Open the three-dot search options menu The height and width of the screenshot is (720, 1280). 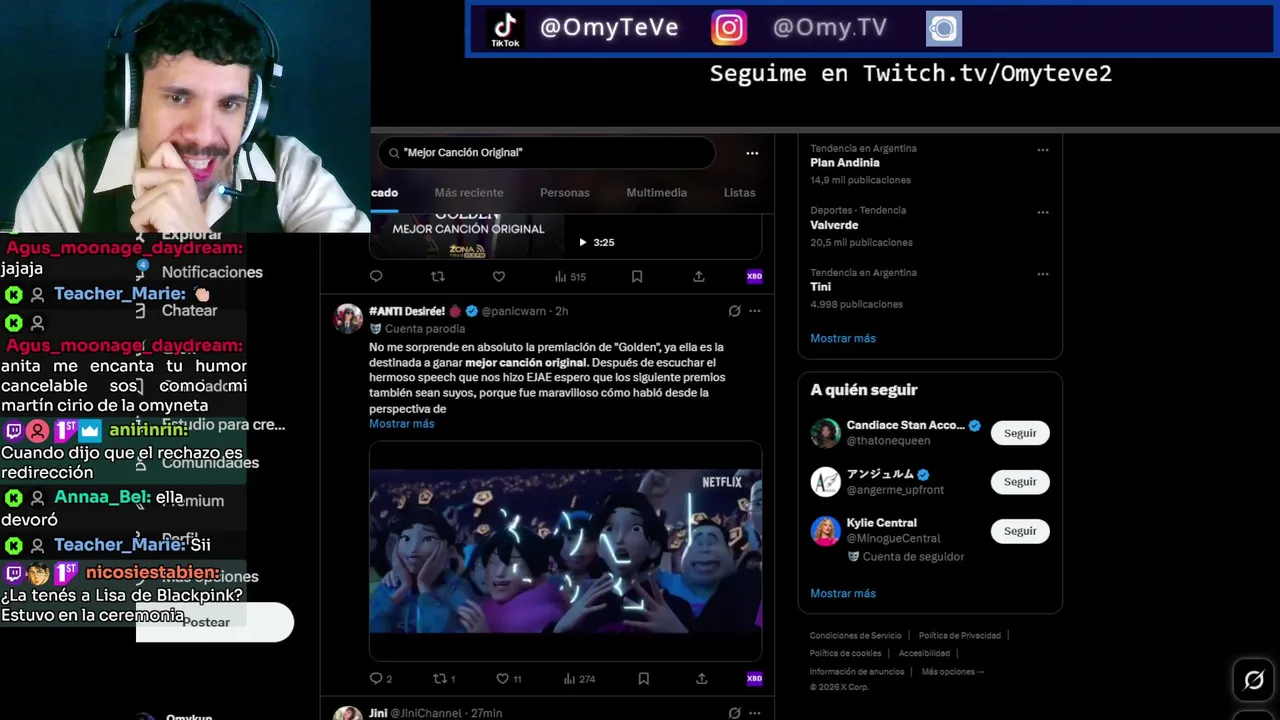click(752, 153)
